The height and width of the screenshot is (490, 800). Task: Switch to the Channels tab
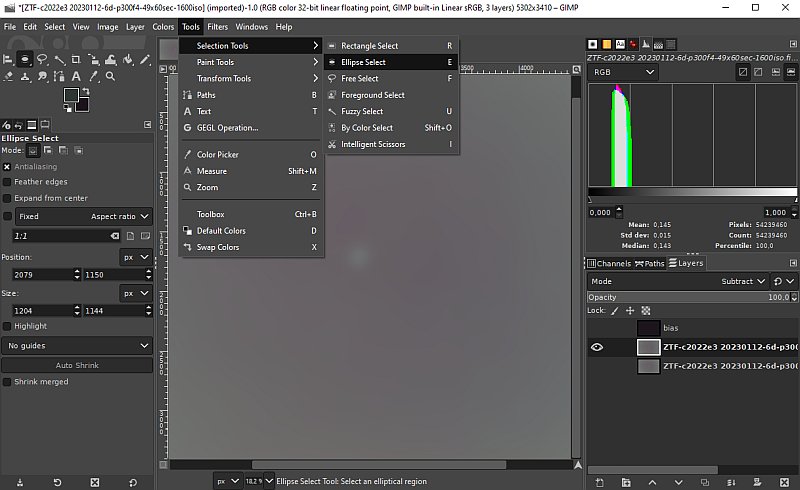click(x=609, y=263)
